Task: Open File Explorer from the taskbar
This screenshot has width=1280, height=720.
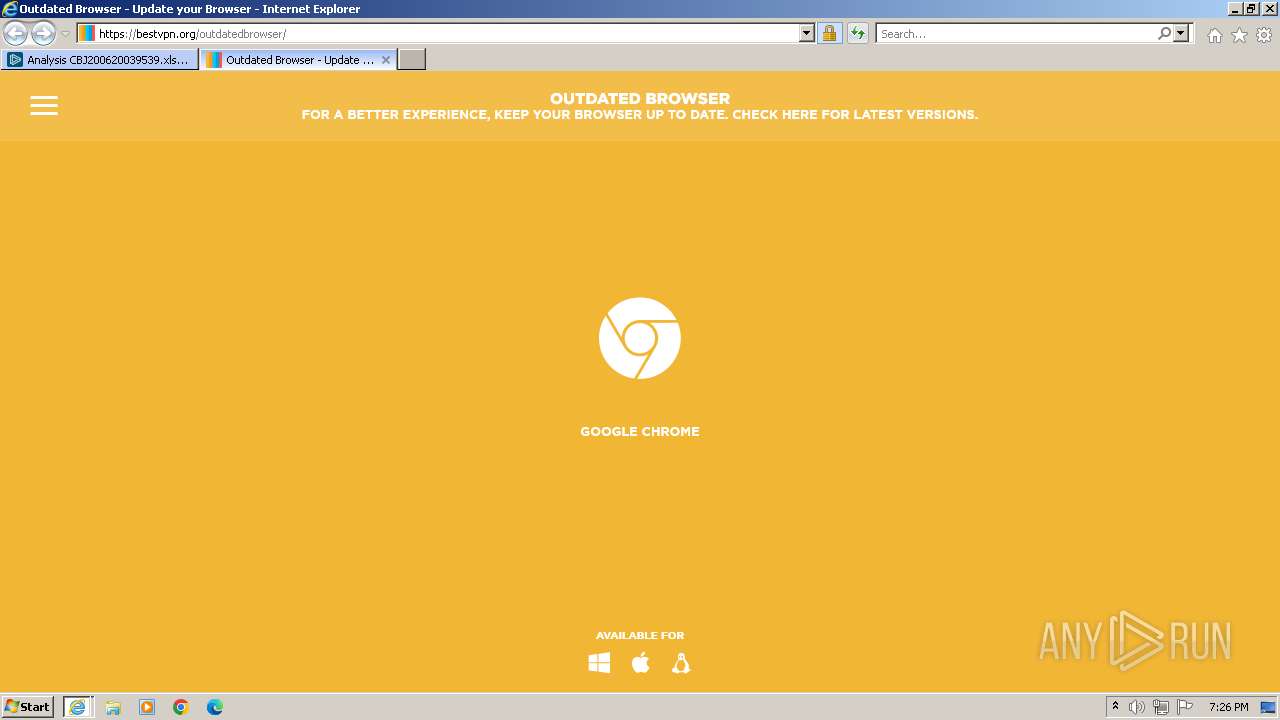Action: 113,707
